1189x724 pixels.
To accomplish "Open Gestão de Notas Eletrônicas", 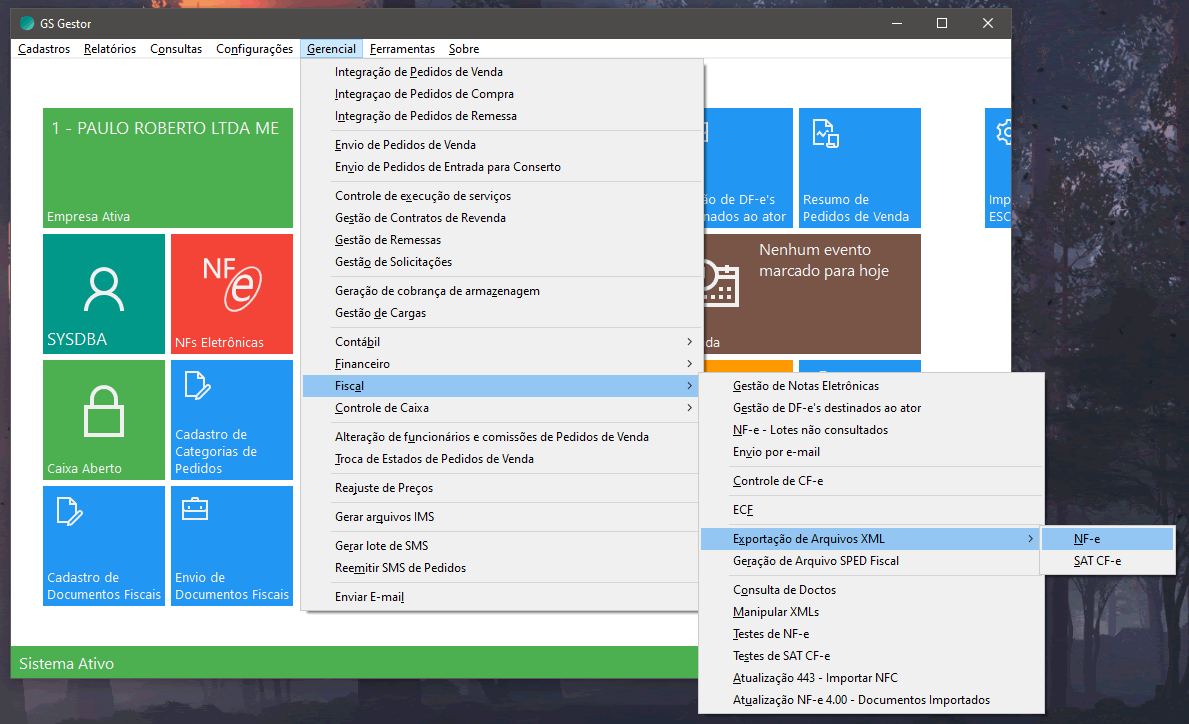I will pos(870,386).
